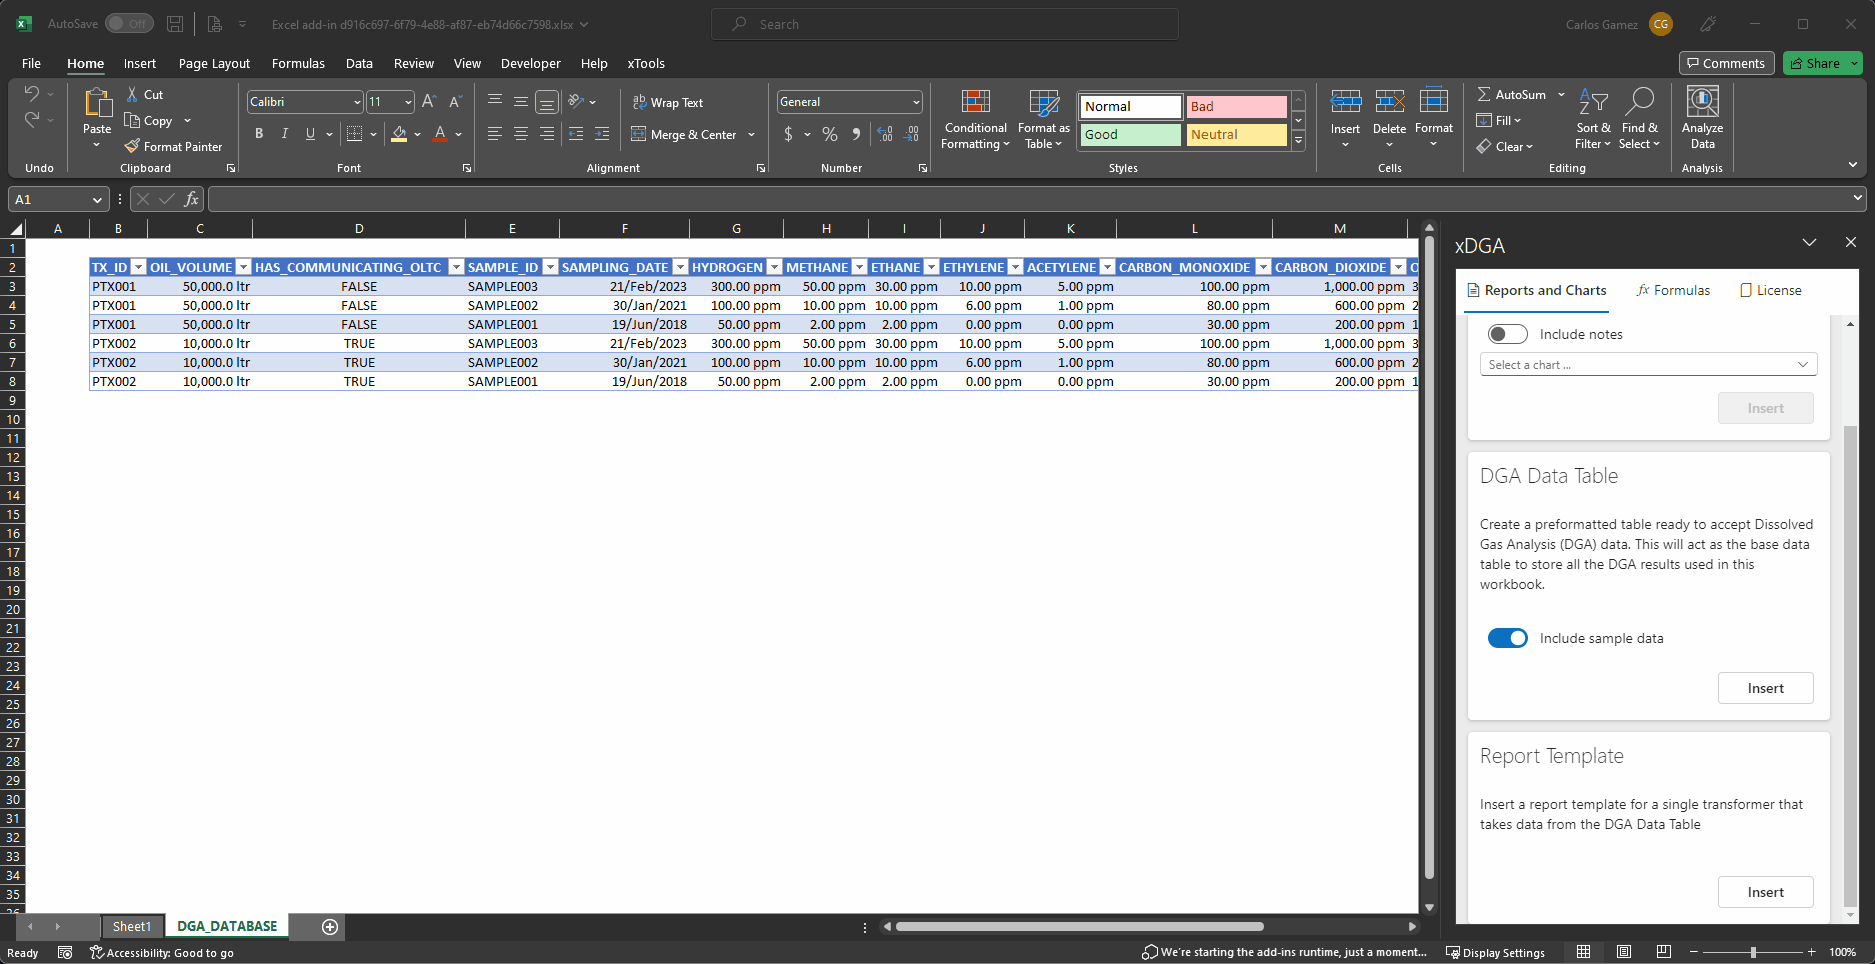Open the HYDROGEN column filter dropdown
This screenshot has height=964, width=1875.
(x=774, y=267)
